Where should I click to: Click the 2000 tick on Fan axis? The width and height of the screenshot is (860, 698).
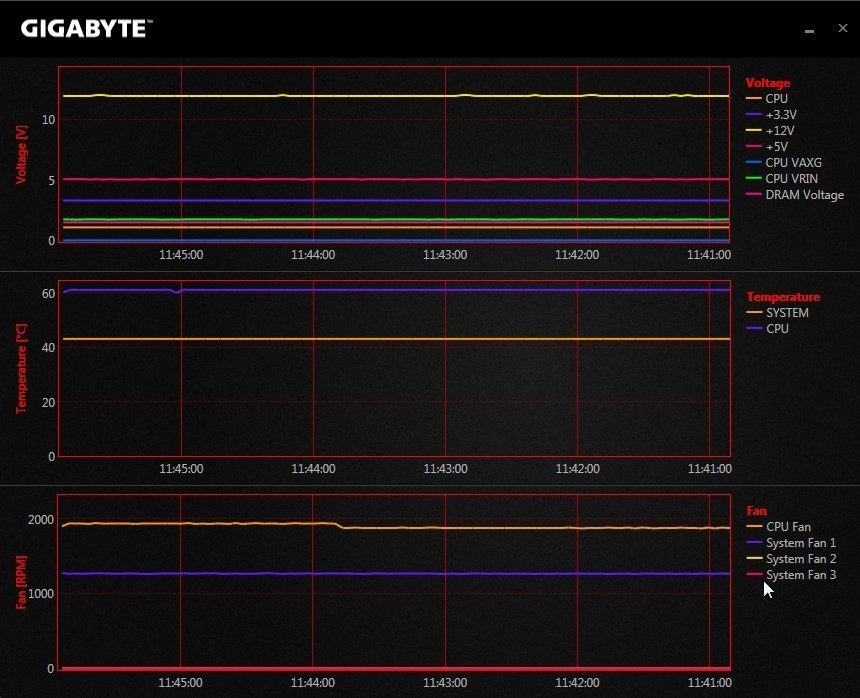click(x=41, y=520)
